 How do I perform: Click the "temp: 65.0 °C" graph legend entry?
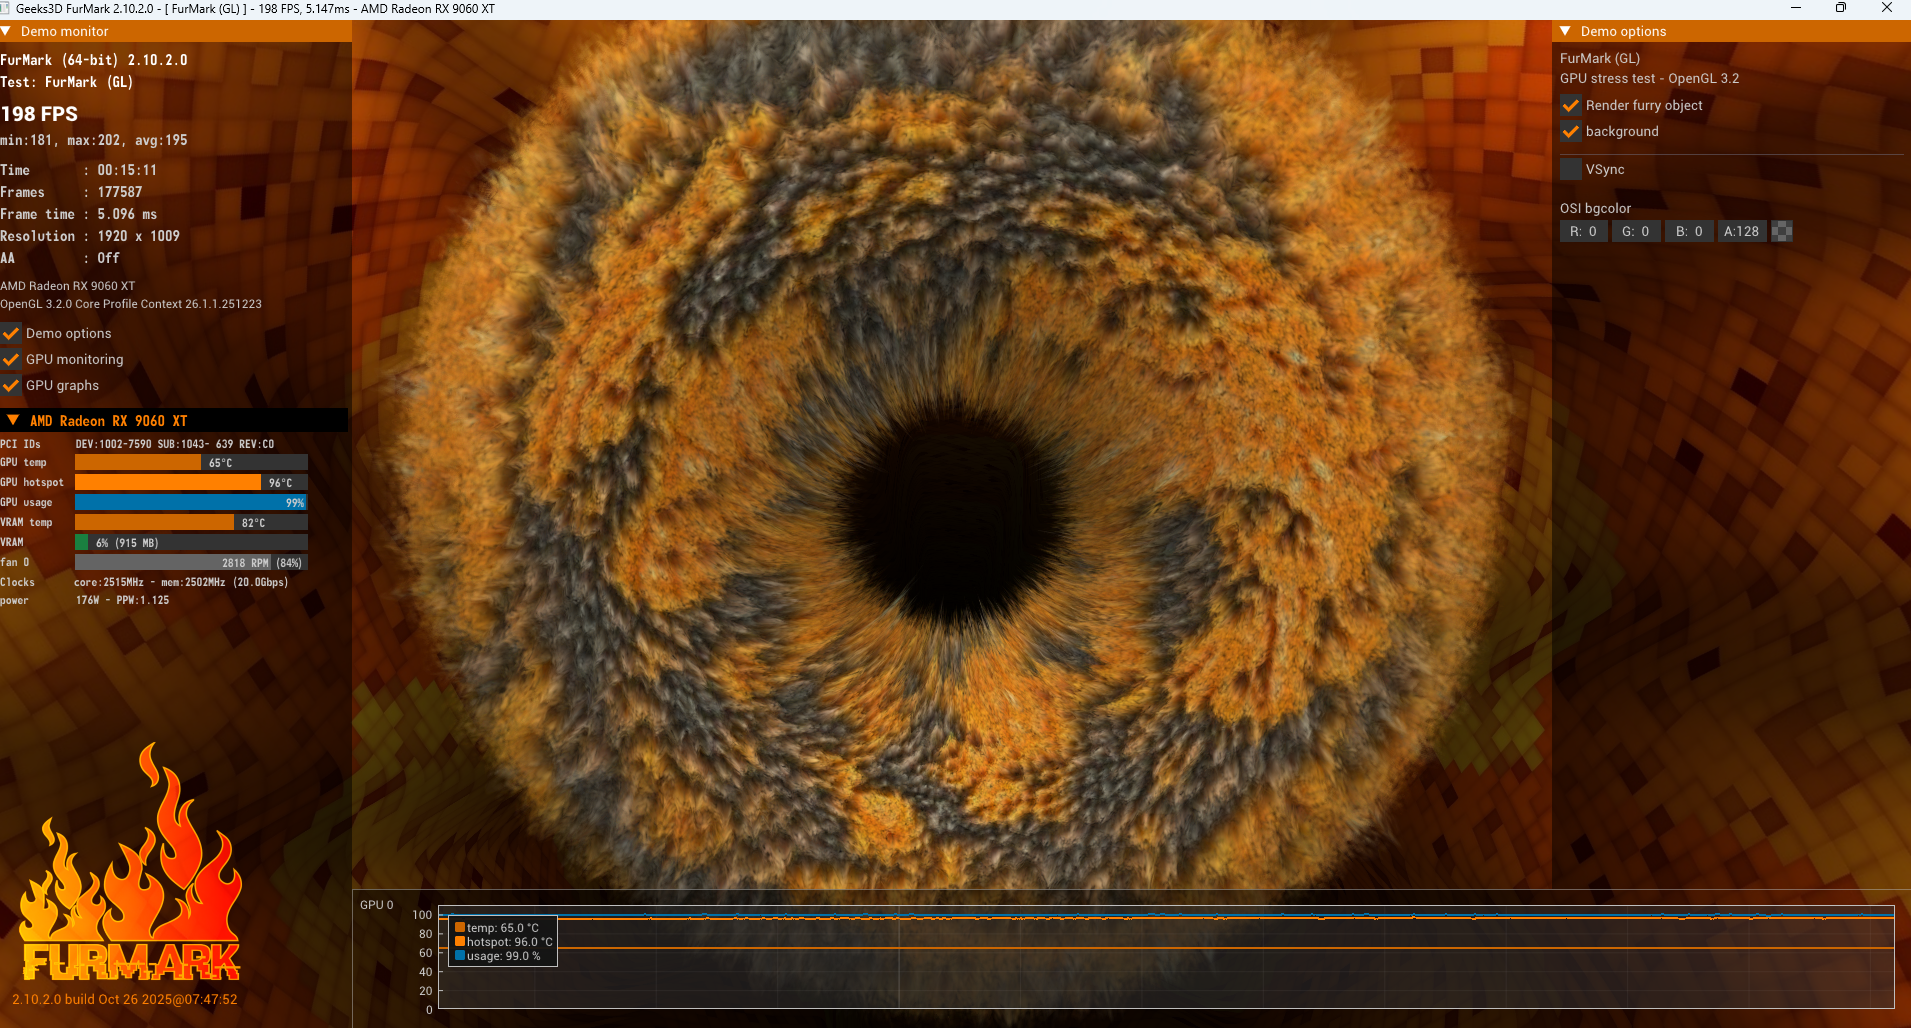click(x=497, y=928)
